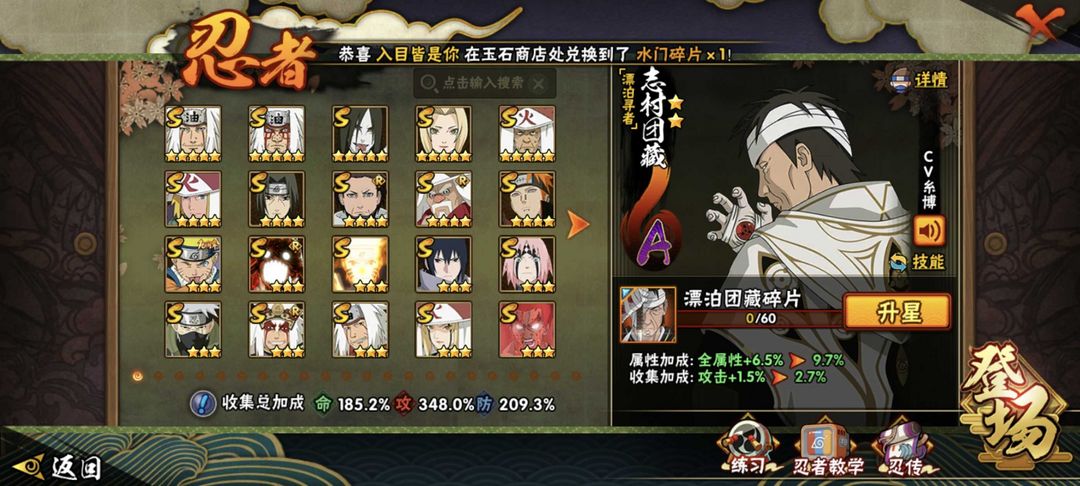Select the pink-haired Sakura ninja portrait
Screen dimensions: 1080x486
[x=527, y=264]
